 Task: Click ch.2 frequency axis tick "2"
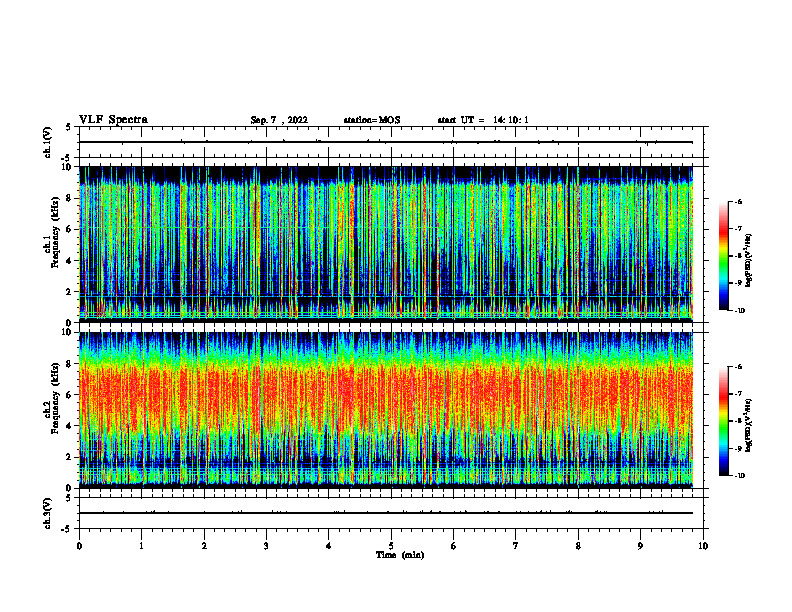(70, 457)
